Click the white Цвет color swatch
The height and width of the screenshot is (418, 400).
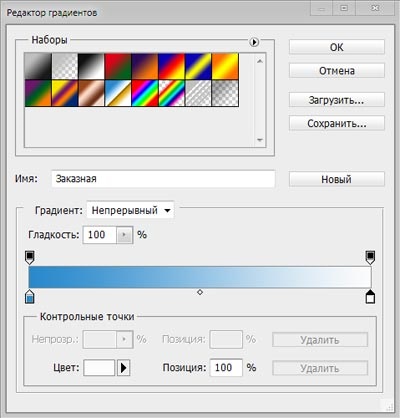(99, 368)
